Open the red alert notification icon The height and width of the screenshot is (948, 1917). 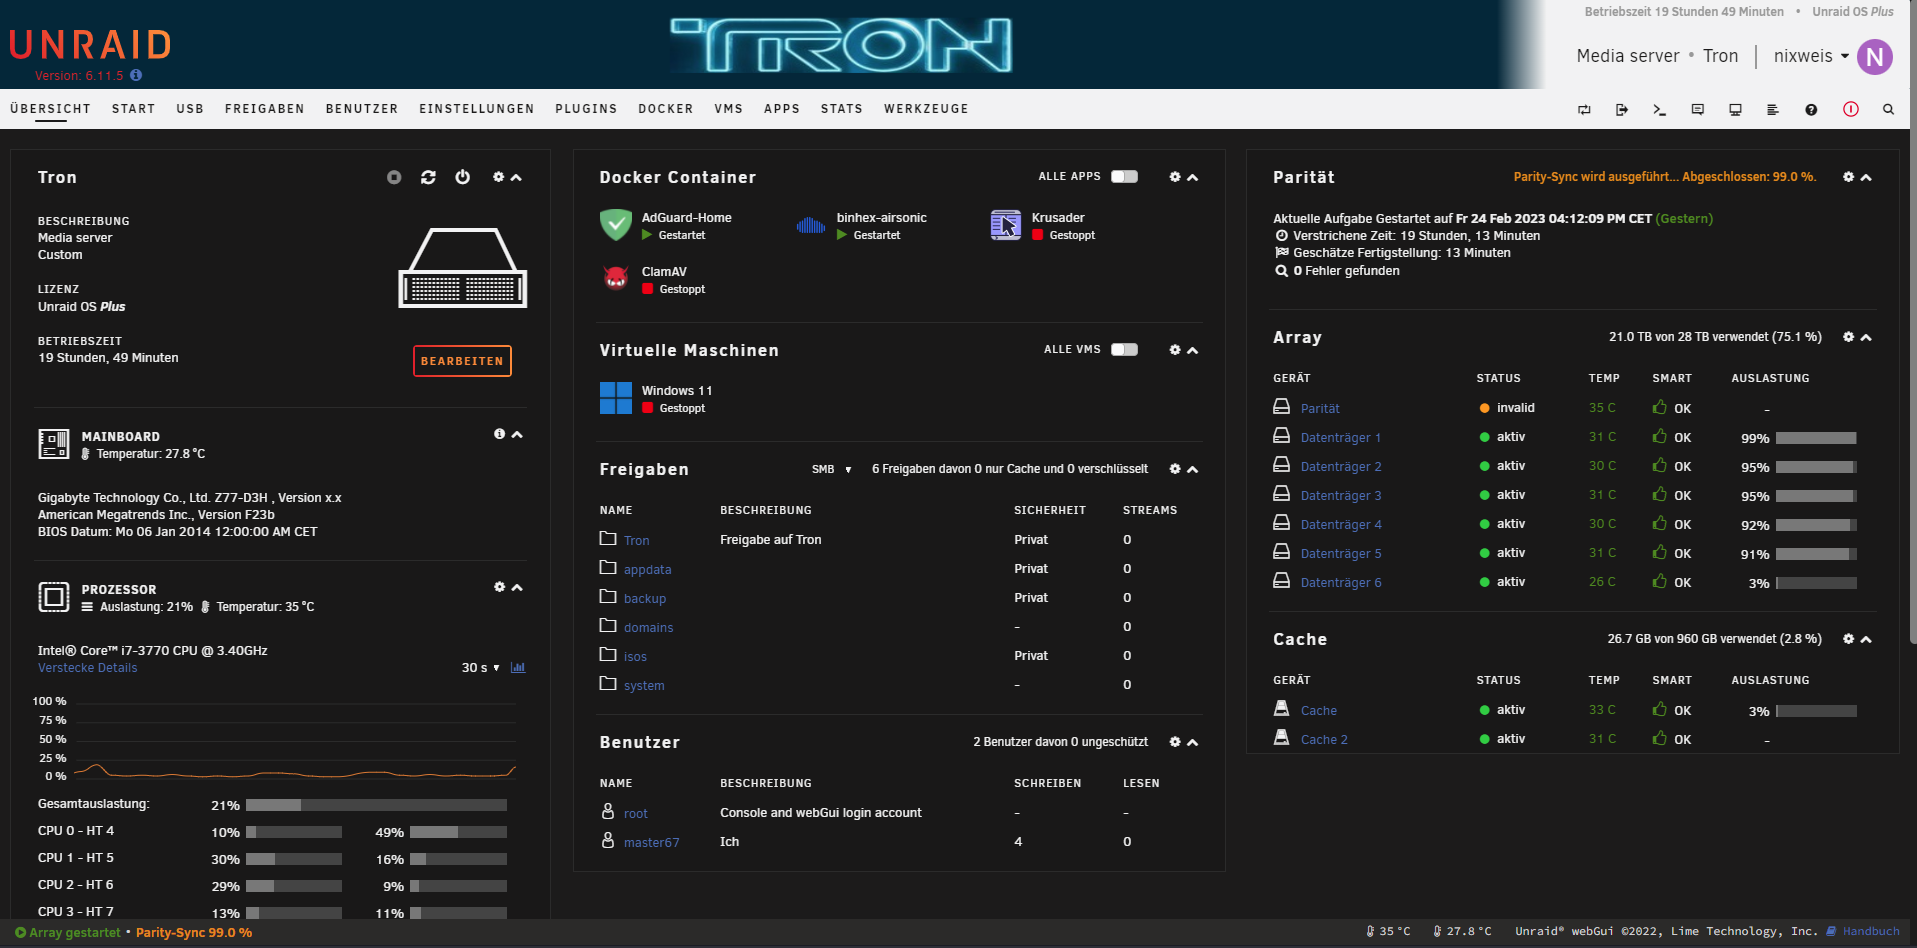[x=1851, y=109]
